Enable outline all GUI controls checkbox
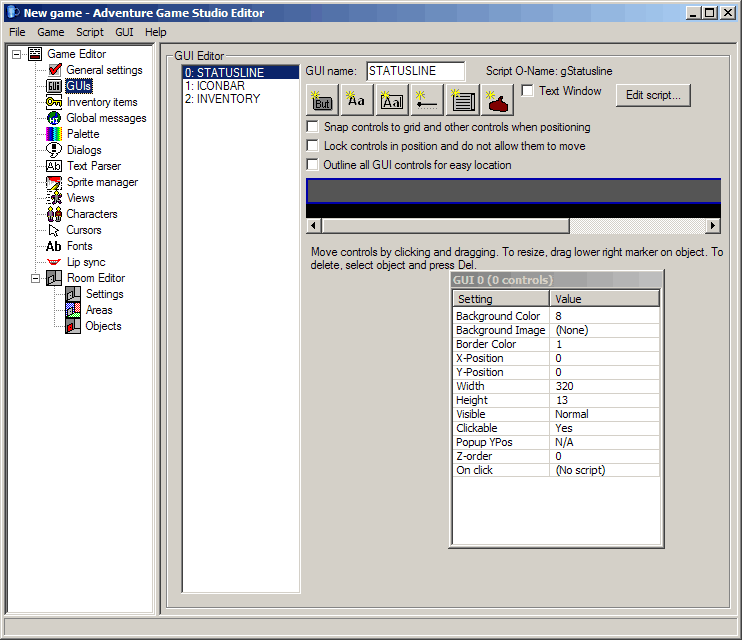 (x=312, y=165)
